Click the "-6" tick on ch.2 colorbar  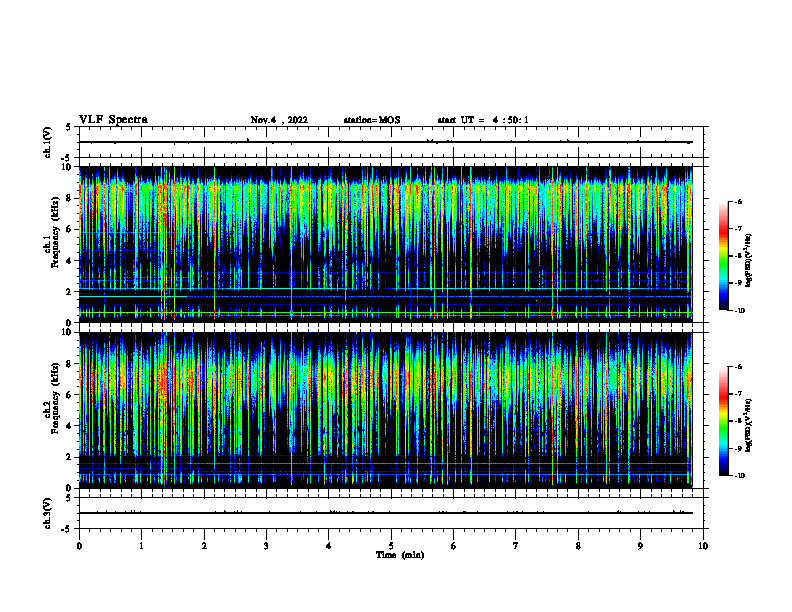click(738, 367)
